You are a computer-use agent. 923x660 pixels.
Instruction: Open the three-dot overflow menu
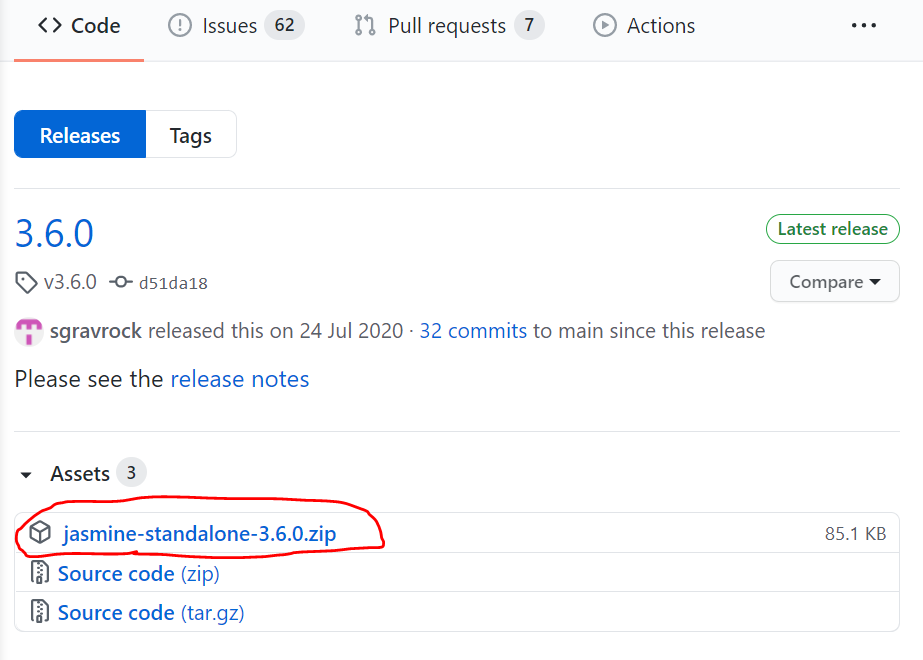864,26
